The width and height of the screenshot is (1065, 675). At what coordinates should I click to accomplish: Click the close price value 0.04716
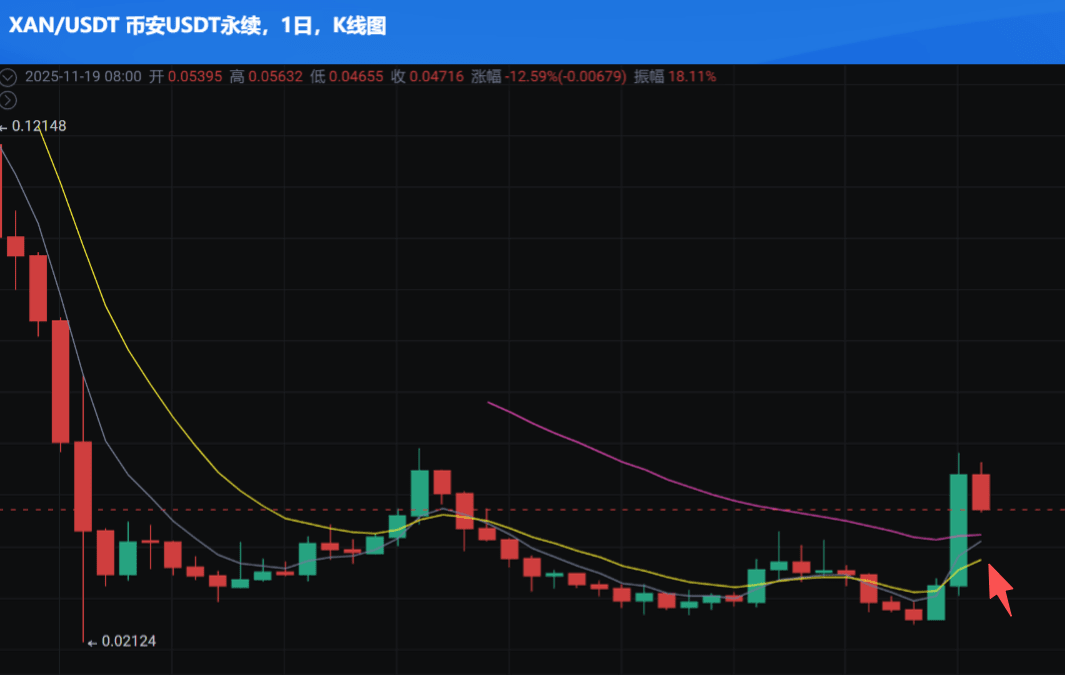tap(439, 76)
